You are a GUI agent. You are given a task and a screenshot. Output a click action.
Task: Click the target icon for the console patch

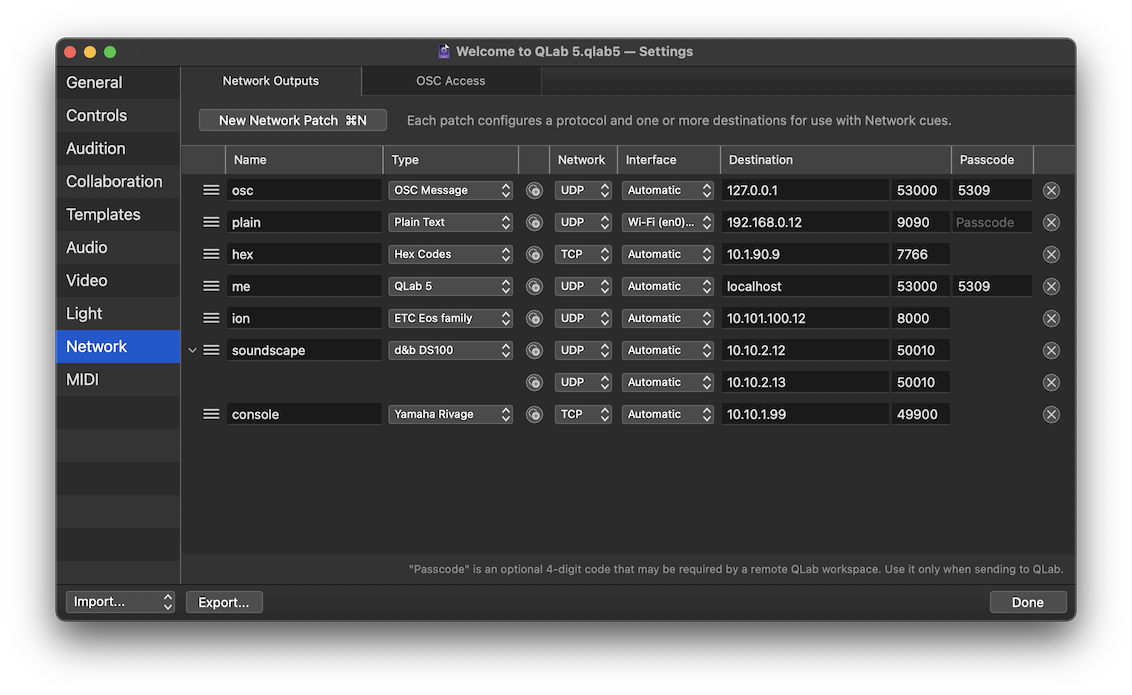533,413
